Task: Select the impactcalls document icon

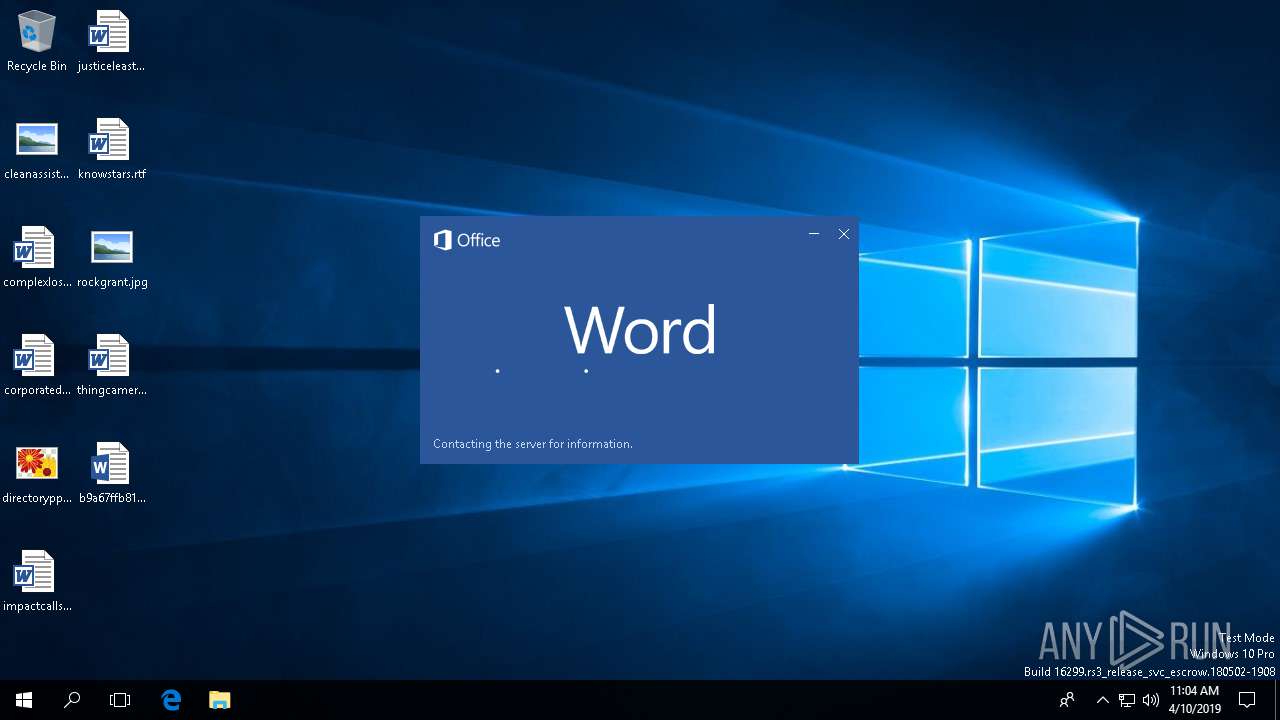Action: pyautogui.click(x=37, y=582)
